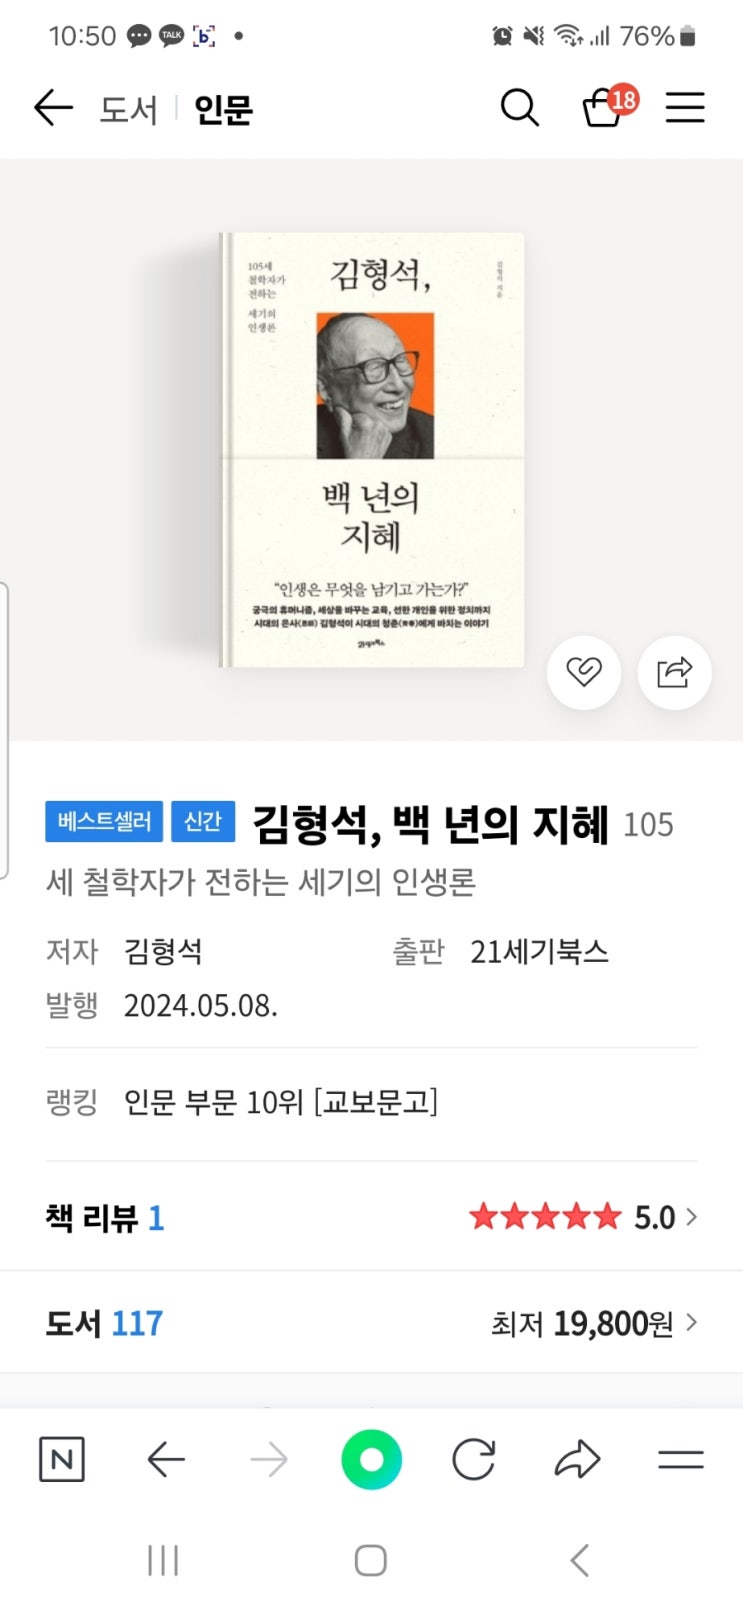The image size is (743, 1610).
Task: Open publisher link 21세기북스
Action: (x=539, y=951)
